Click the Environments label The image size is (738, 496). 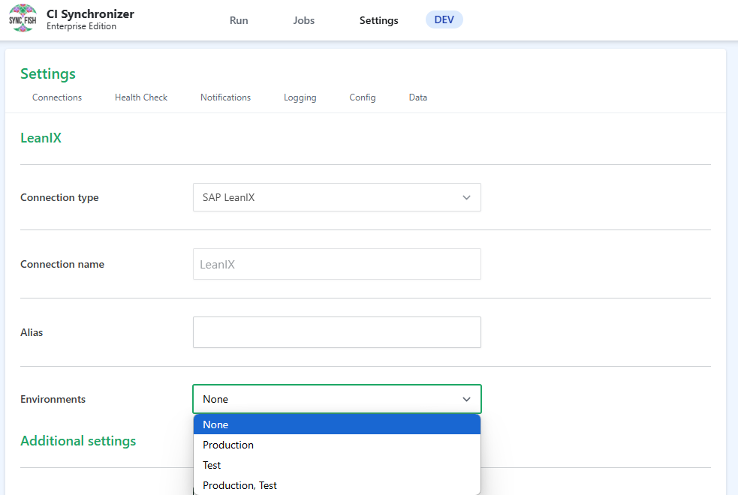(x=53, y=399)
